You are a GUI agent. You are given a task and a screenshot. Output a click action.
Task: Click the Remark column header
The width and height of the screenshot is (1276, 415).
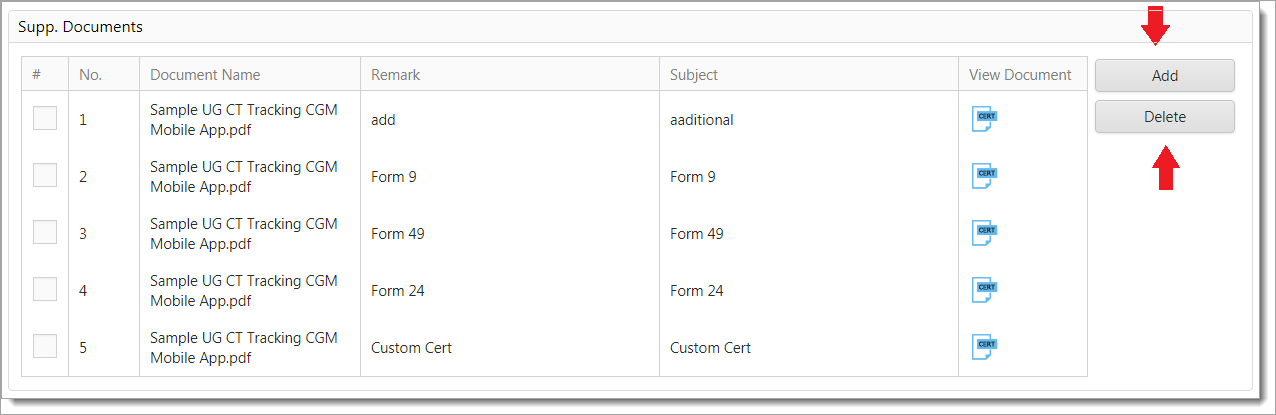point(395,75)
